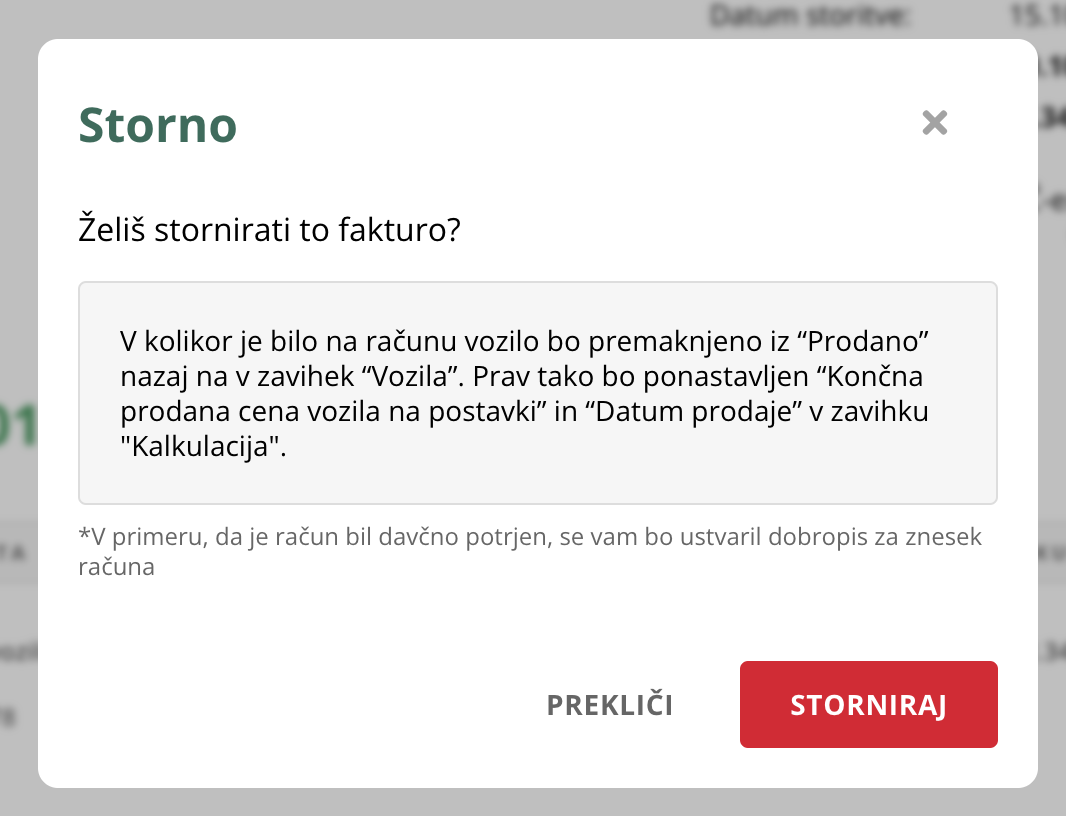
Task: Click the dimmed overlay below the dialog
Action: tap(533, 803)
